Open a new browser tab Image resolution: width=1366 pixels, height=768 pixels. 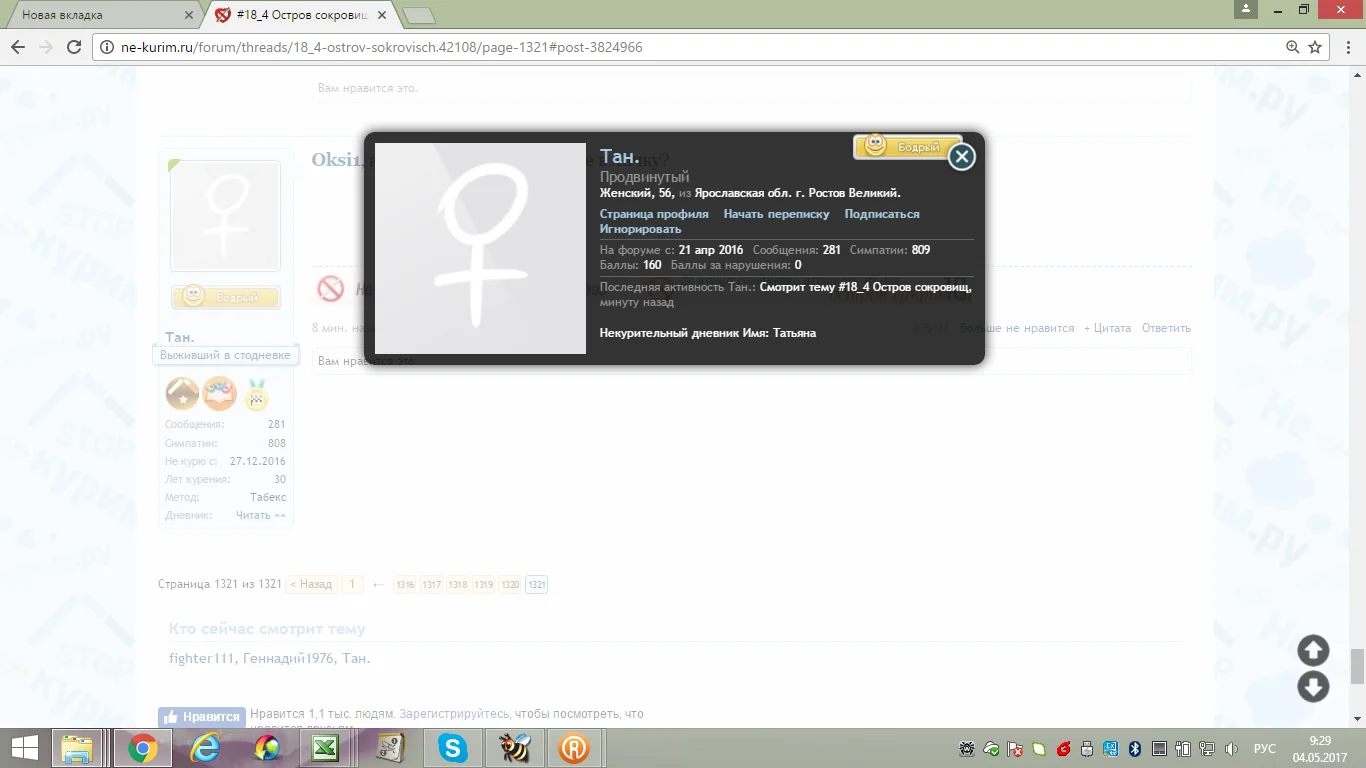pyautogui.click(x=418, y=15)
